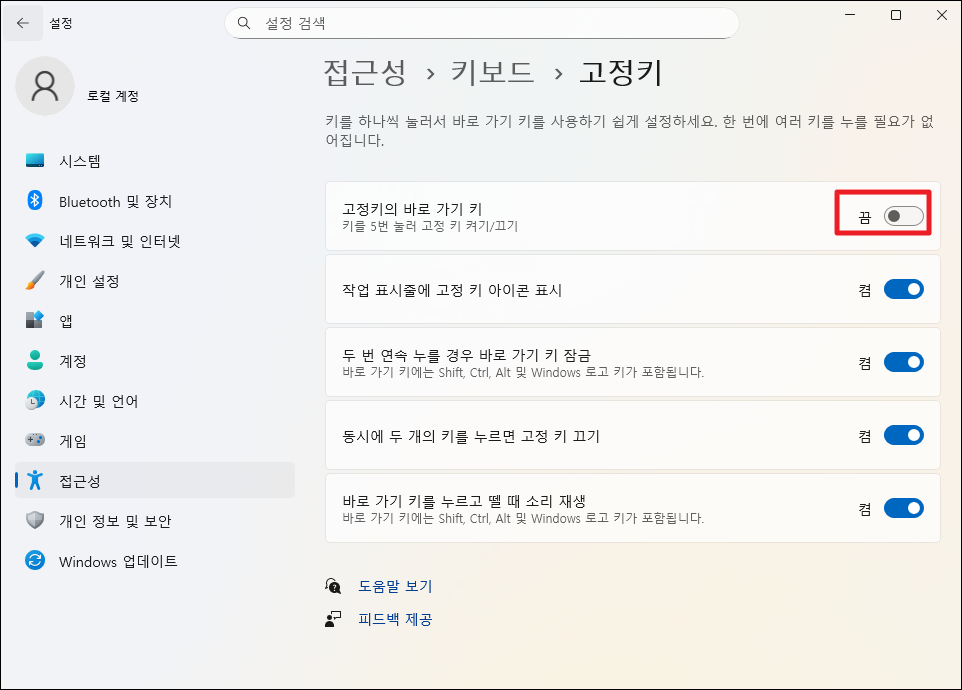Open 도움말 보기 help link

[x=395, y=587]
